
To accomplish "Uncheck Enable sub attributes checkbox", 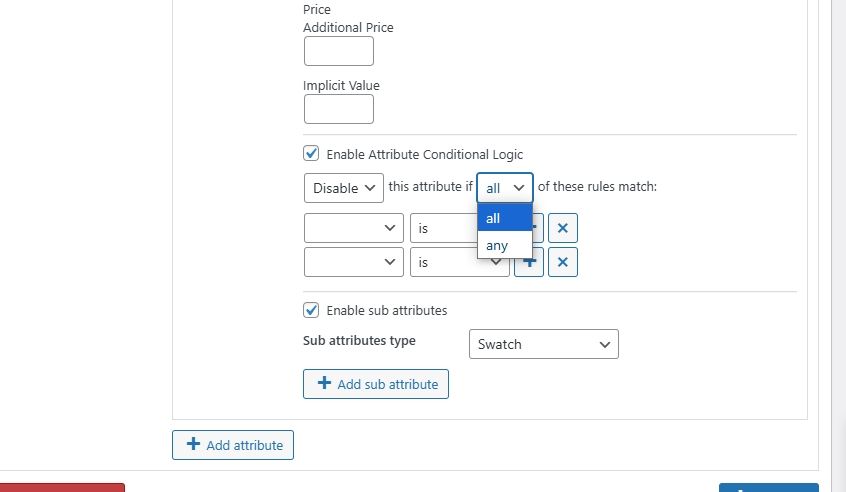I will 311,310.
